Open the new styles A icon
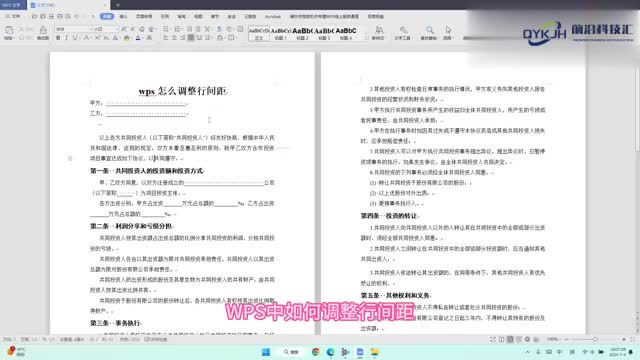The image size is (640, 360). (x=379, y=30)
